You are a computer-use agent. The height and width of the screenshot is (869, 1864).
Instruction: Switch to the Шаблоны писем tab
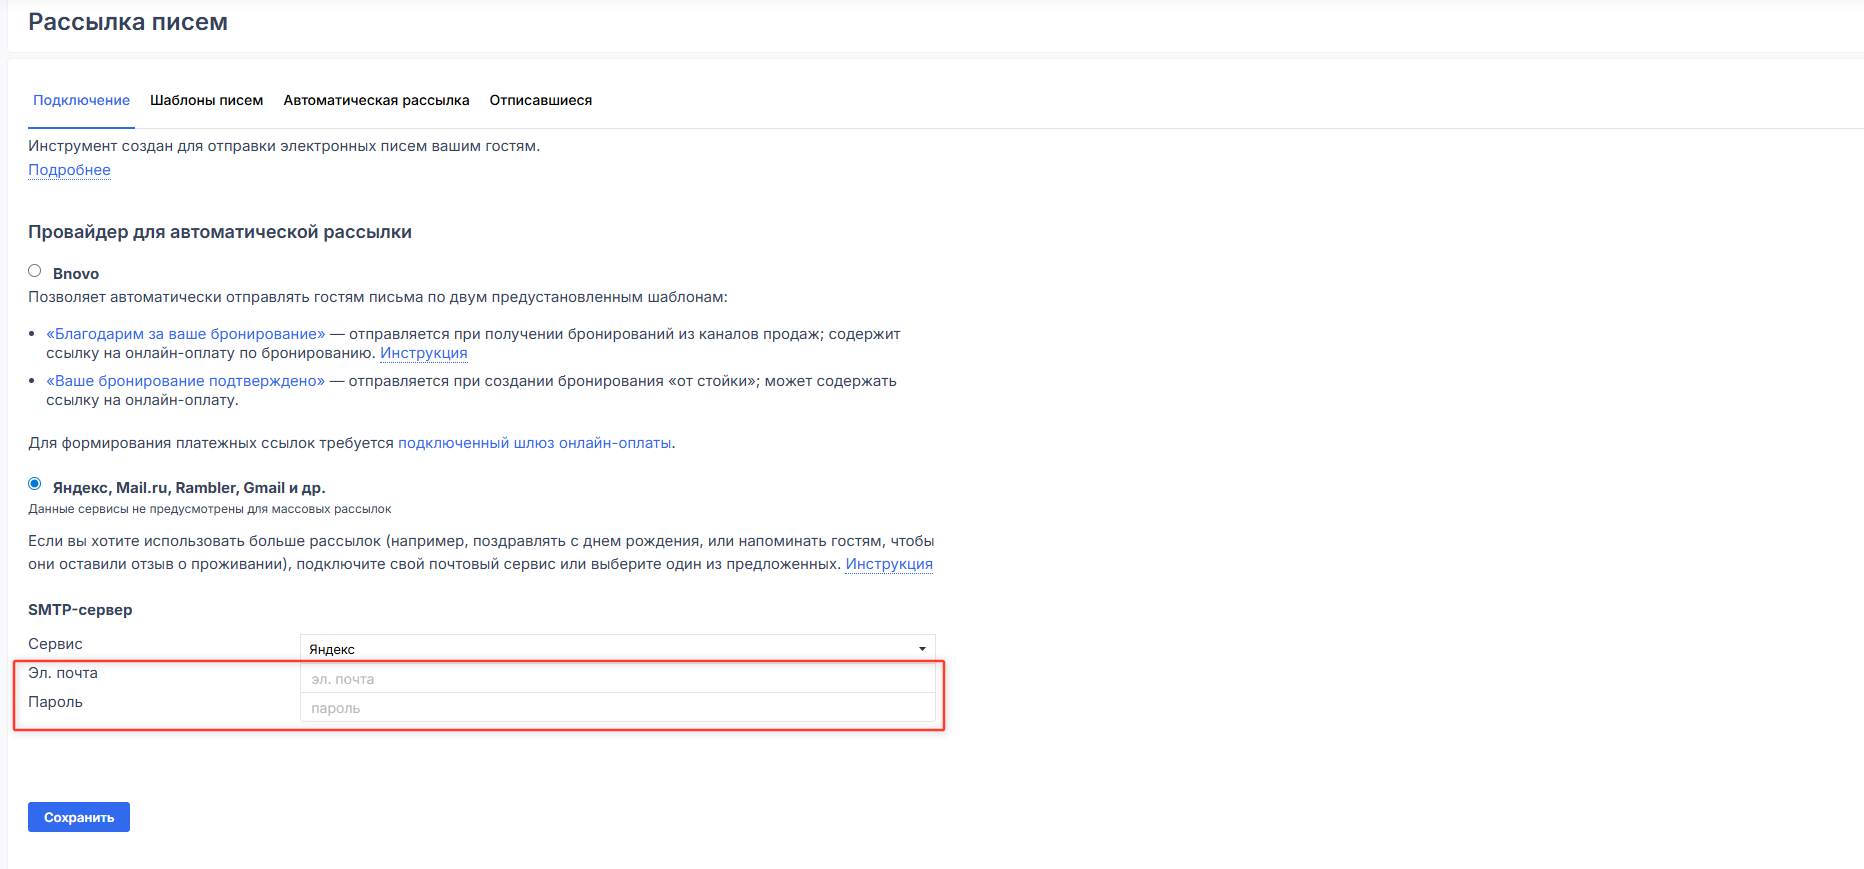(206, 100)
